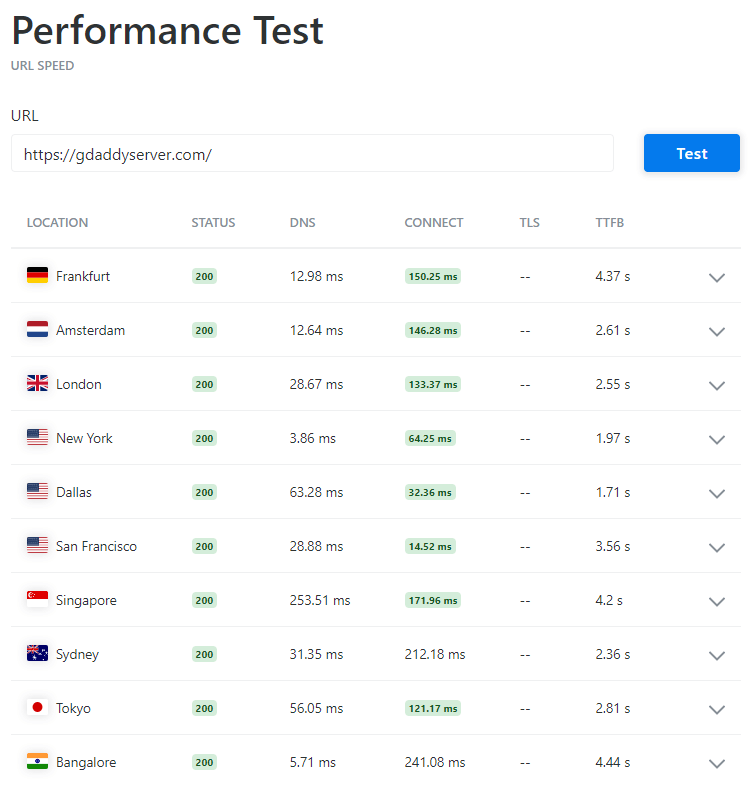Screen dimensions: 754x794
Task: Click the Germany flag icon for Frankfurt
Action: [x=37, y=276]
